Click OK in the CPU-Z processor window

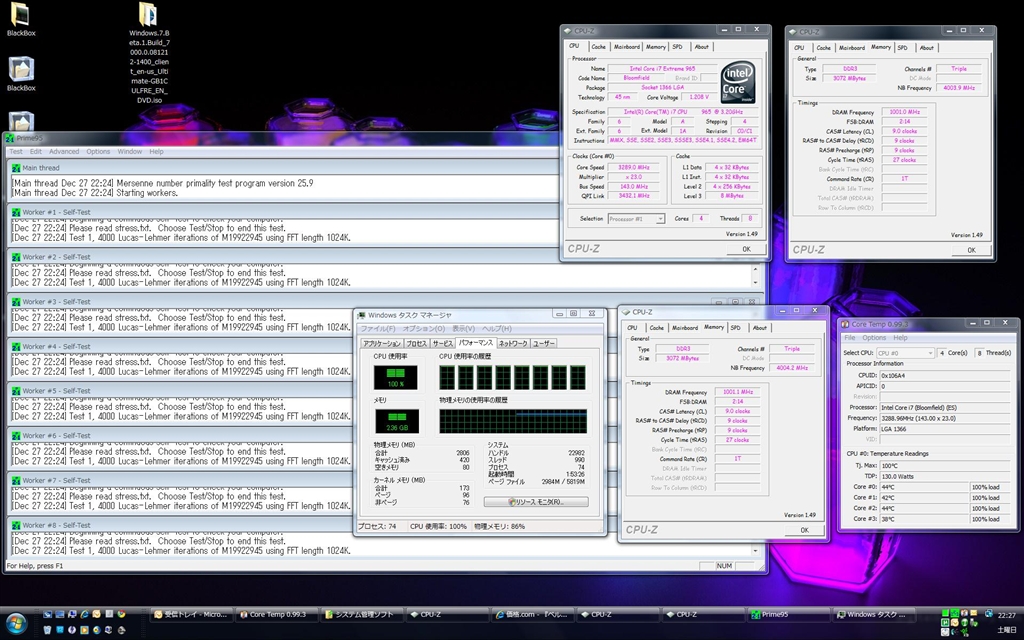[x=745, y=249]
